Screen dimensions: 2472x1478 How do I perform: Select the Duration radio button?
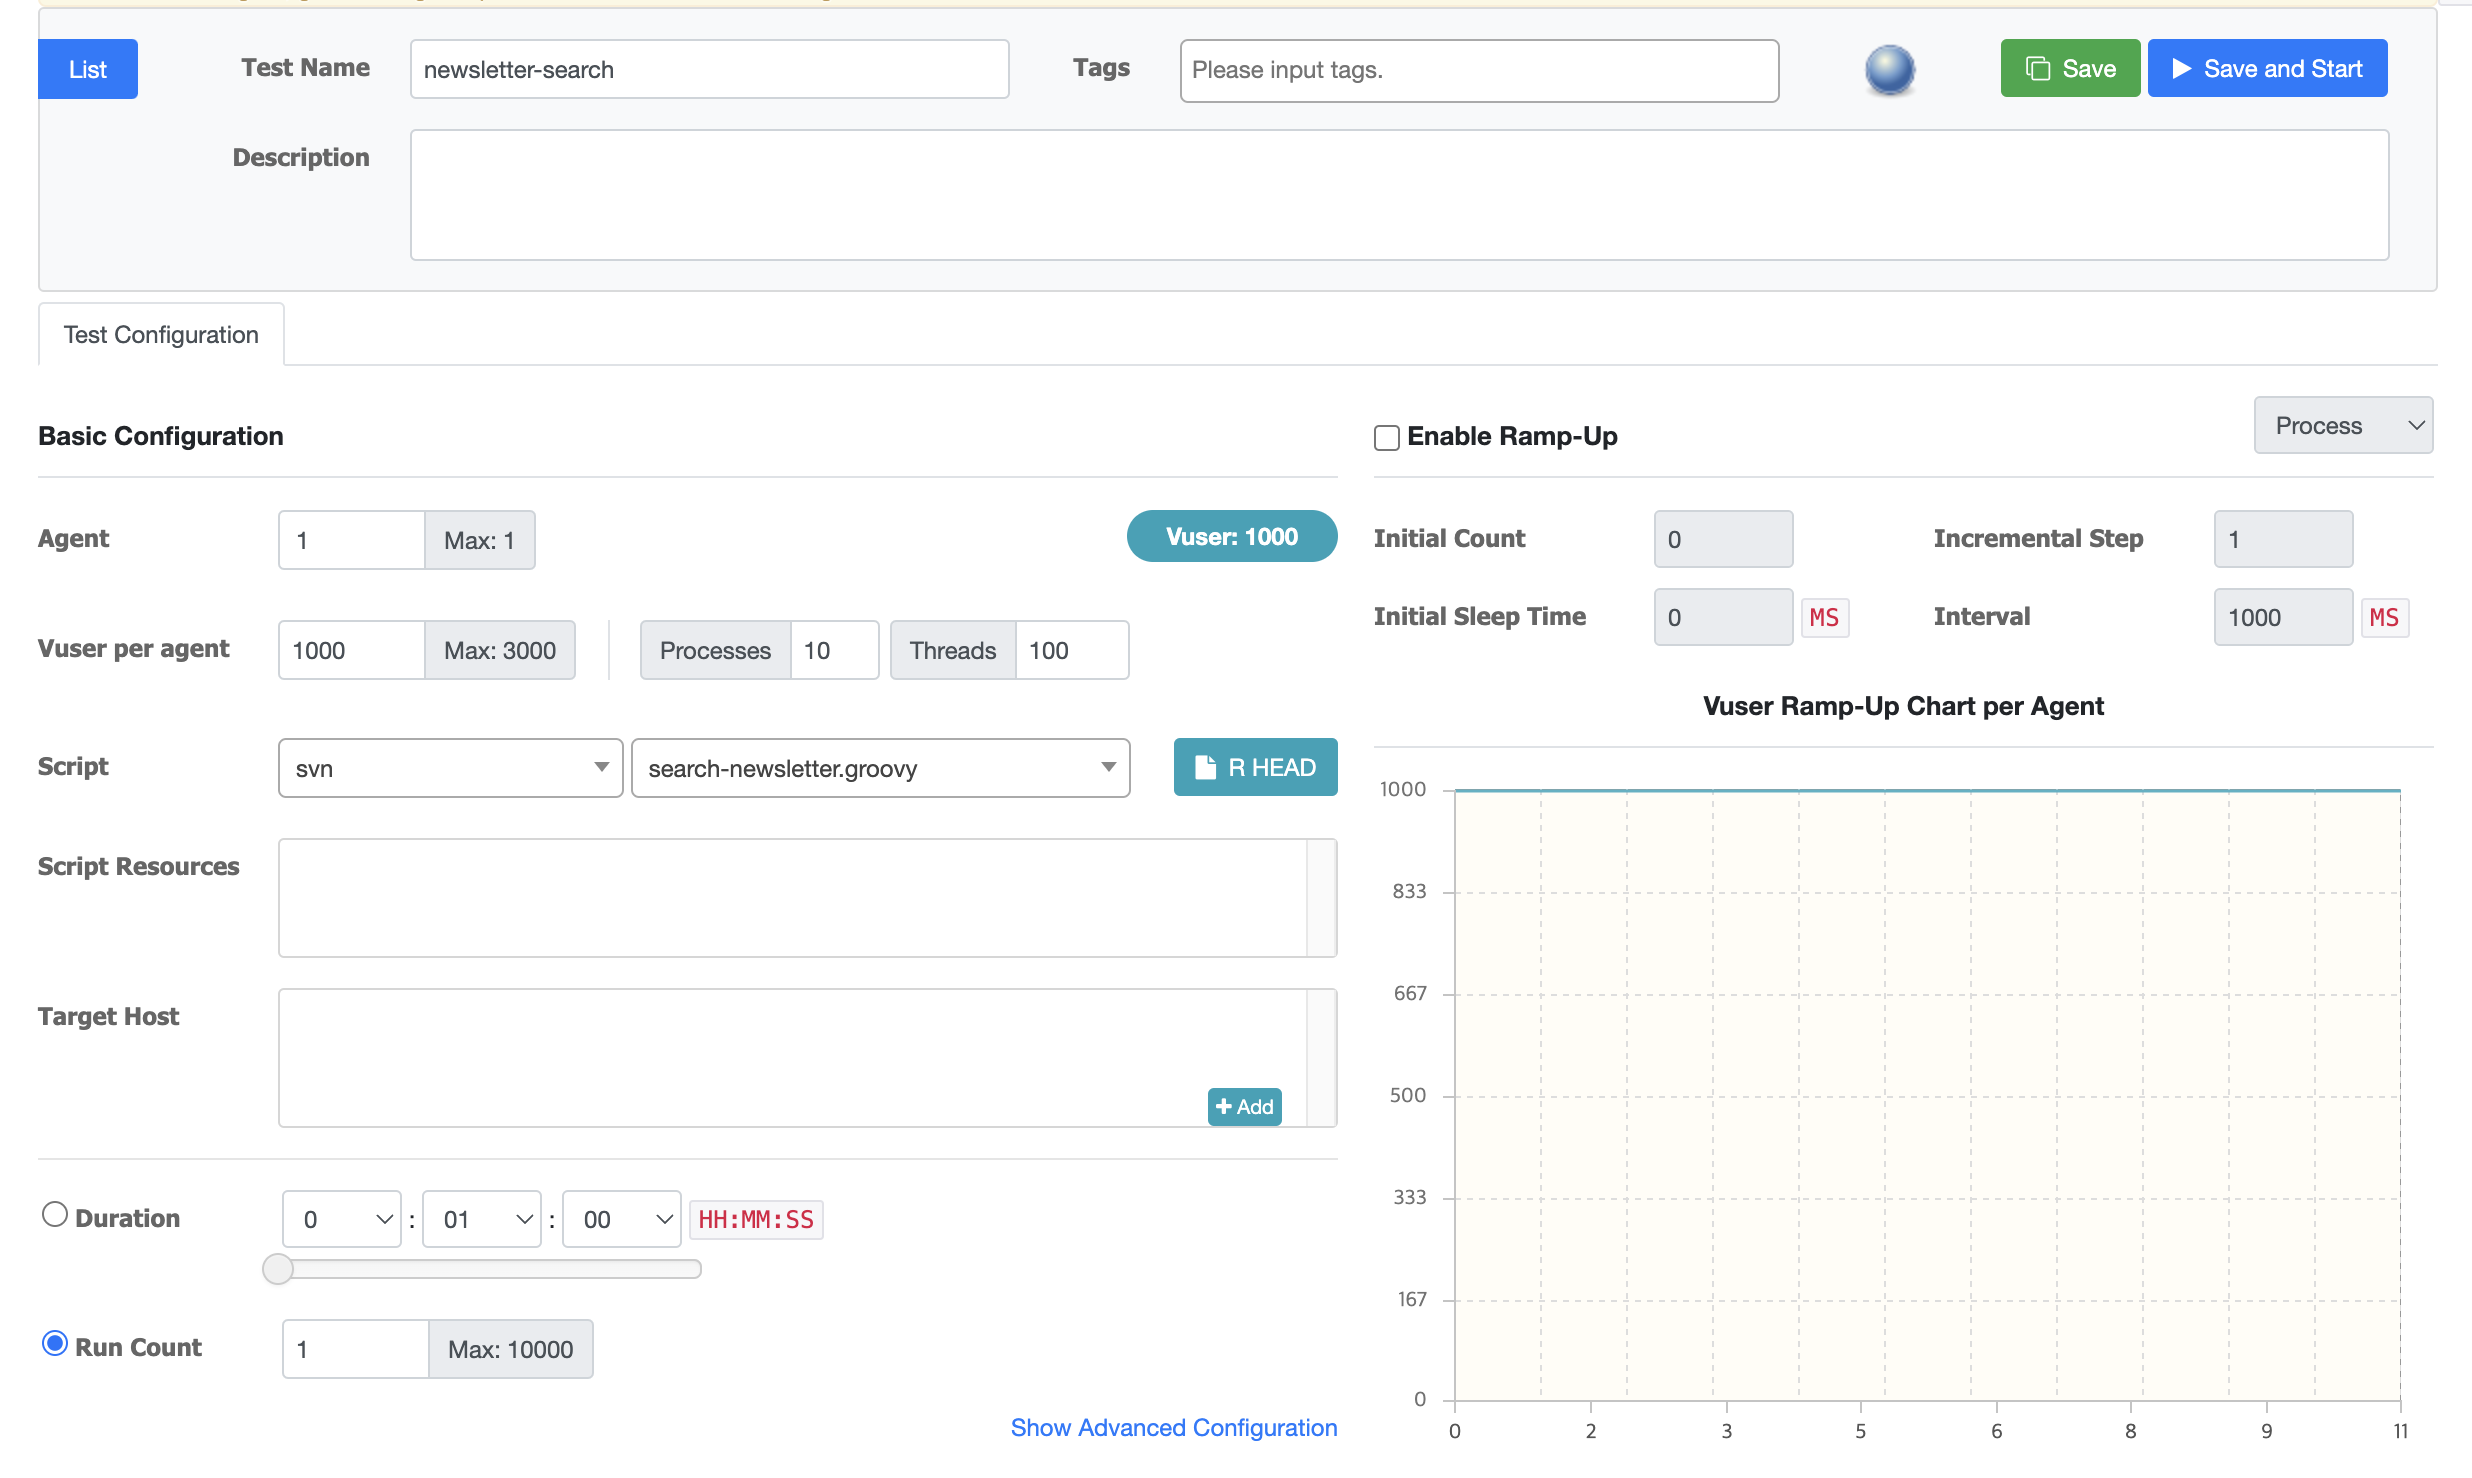55,1215
